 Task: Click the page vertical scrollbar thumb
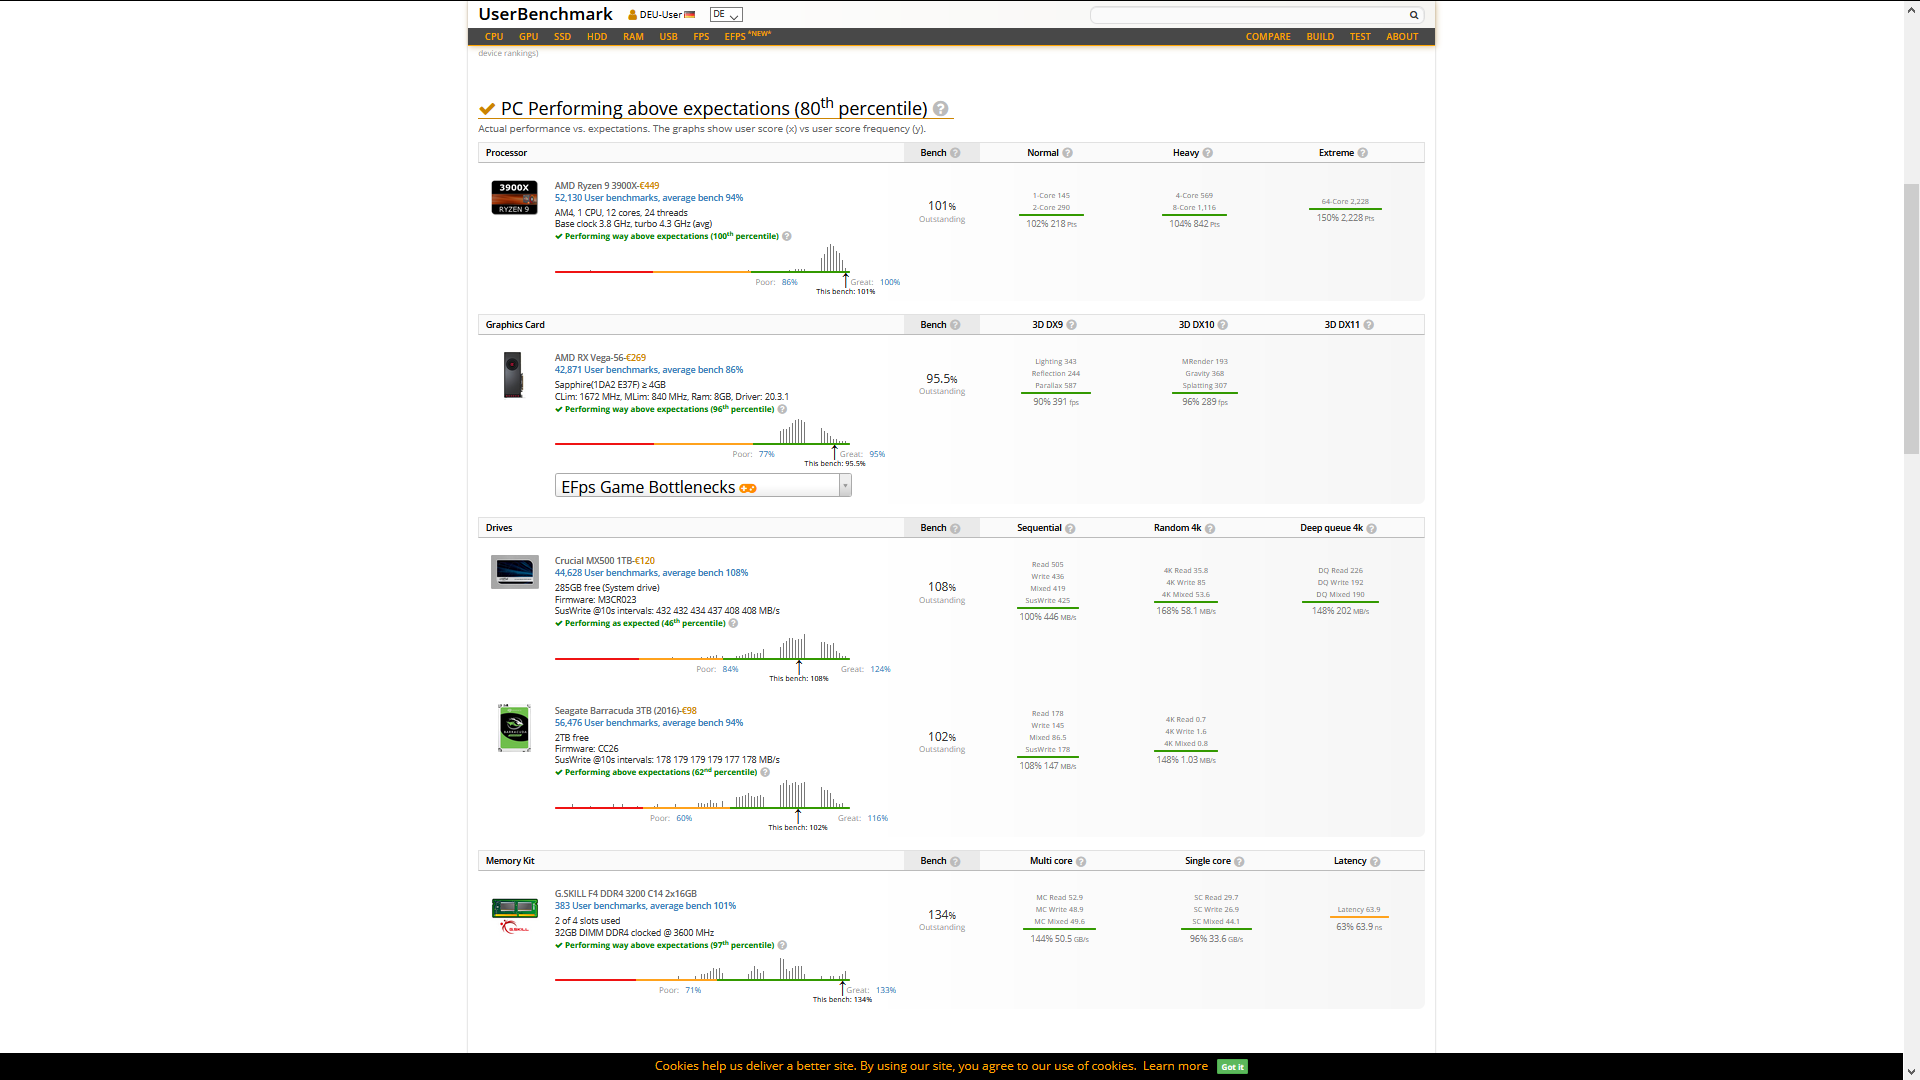pos(1911,318)
